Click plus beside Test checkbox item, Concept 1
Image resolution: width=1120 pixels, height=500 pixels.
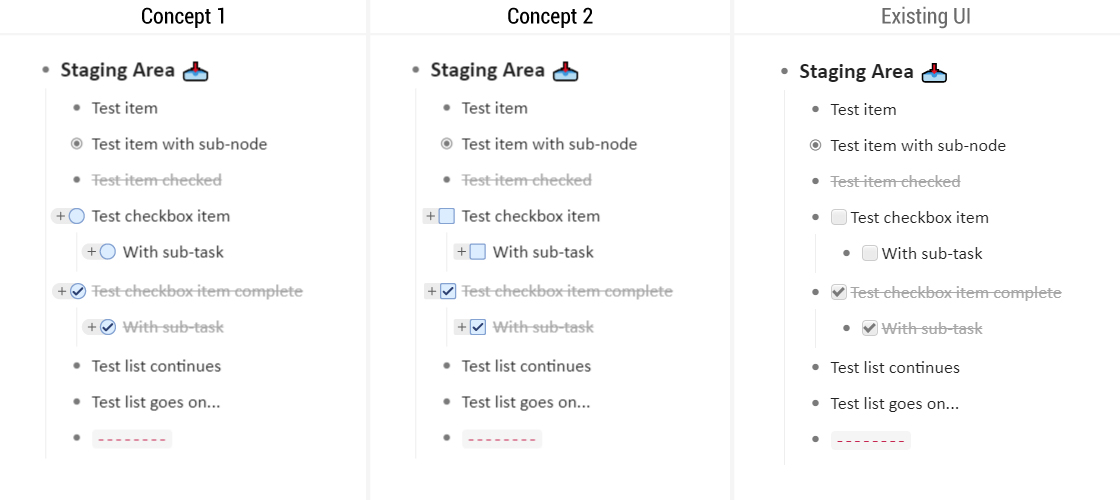pos(60,216)
